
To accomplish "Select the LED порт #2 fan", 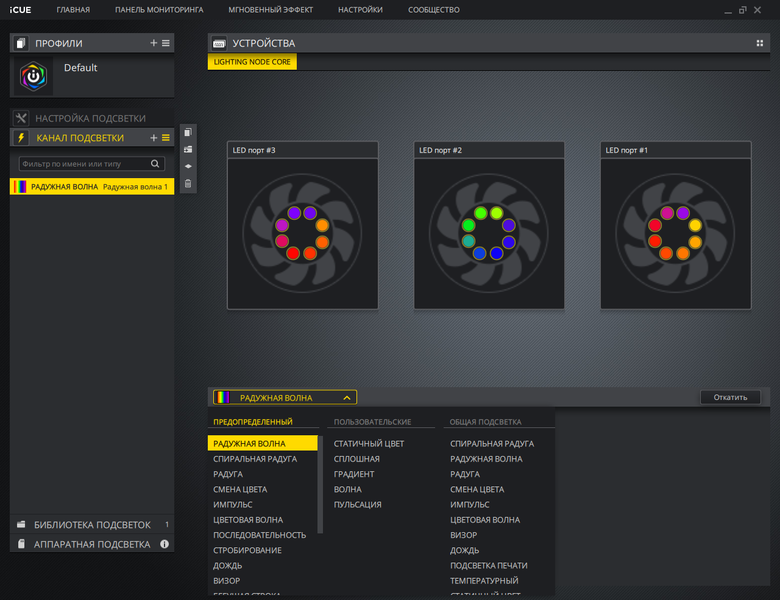I will (489, 225).
